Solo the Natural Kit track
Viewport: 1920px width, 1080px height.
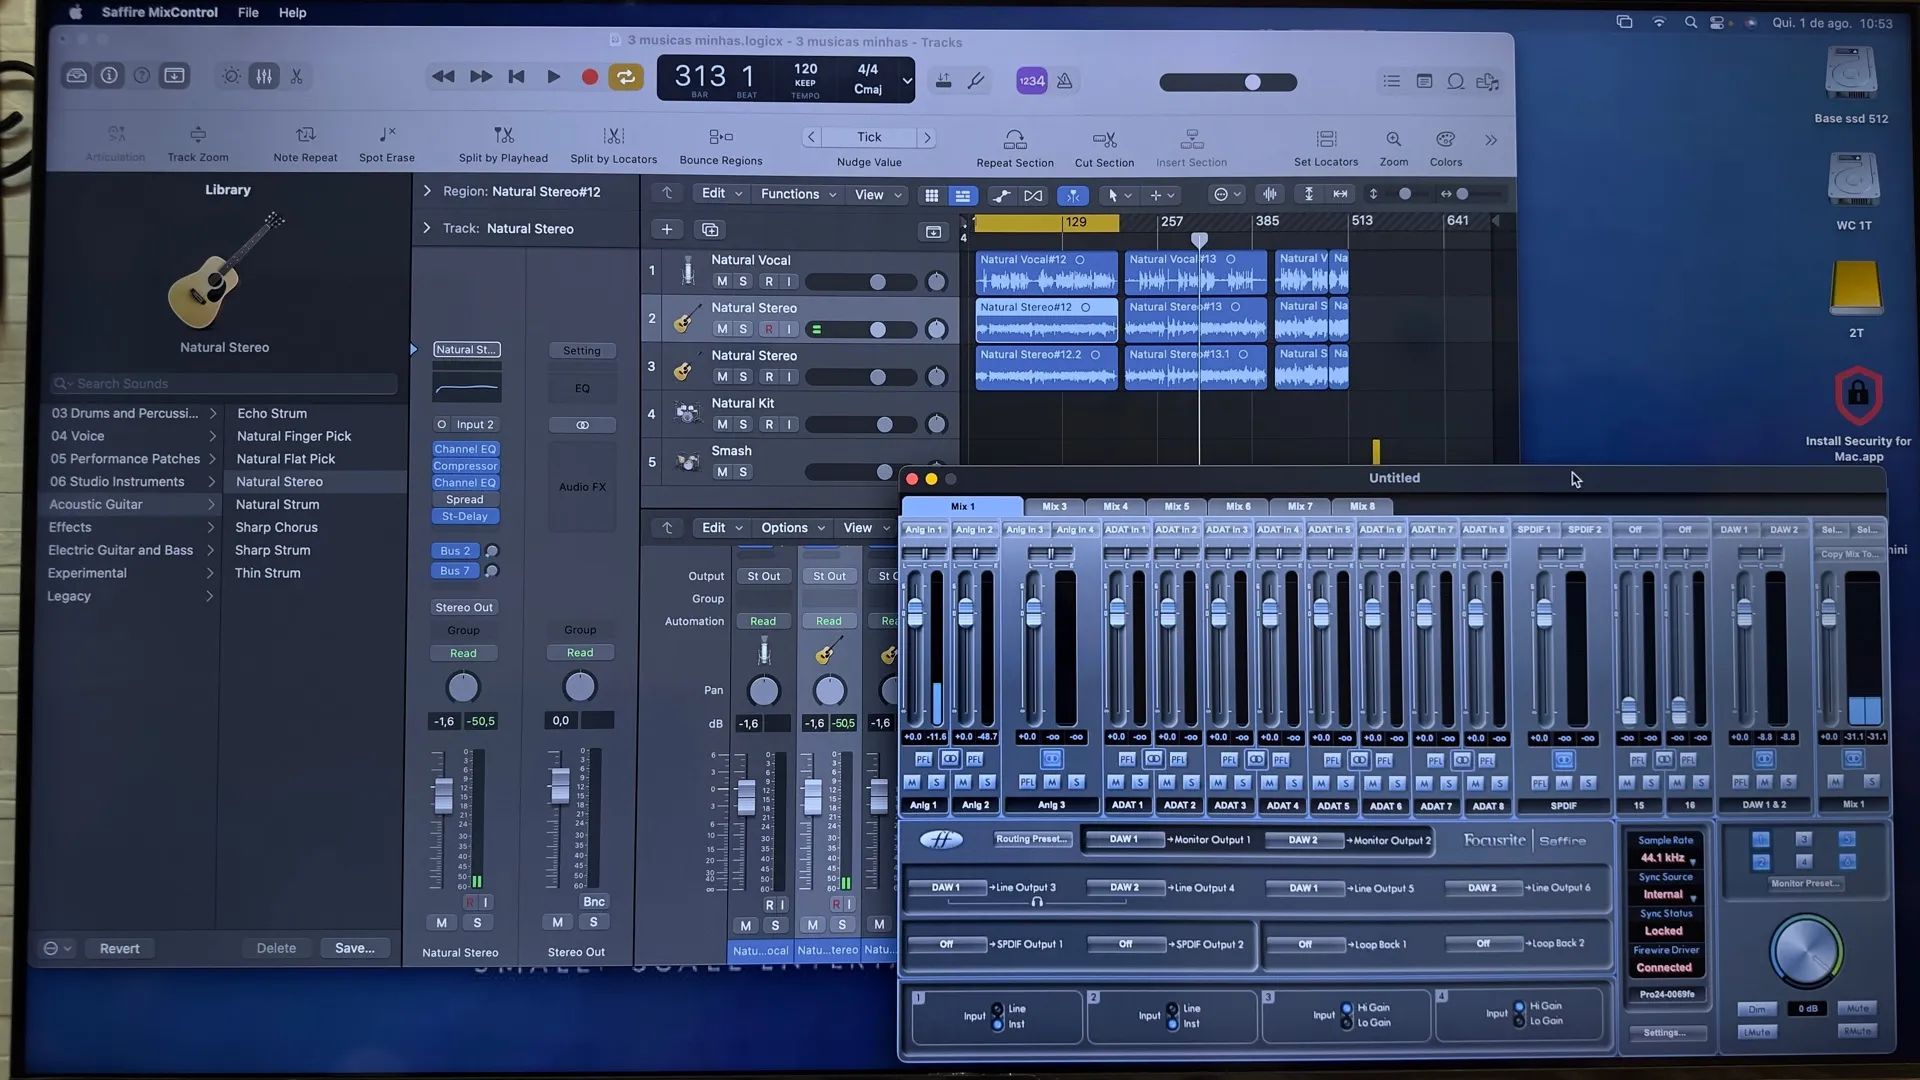(x=741, y=424)
